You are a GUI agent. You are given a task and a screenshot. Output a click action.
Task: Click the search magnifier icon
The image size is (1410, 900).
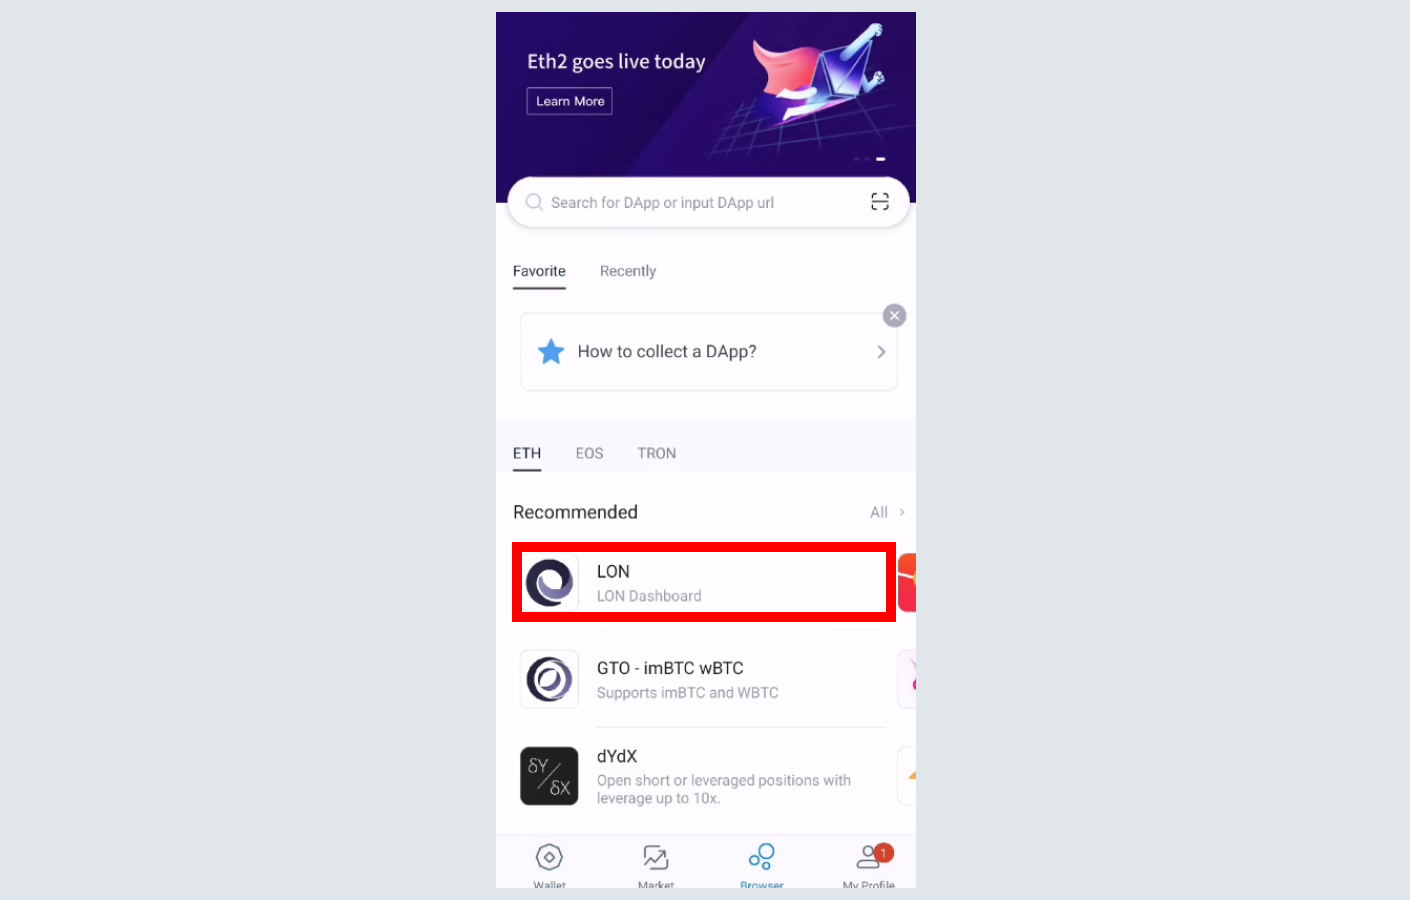[x=534, y=202]
